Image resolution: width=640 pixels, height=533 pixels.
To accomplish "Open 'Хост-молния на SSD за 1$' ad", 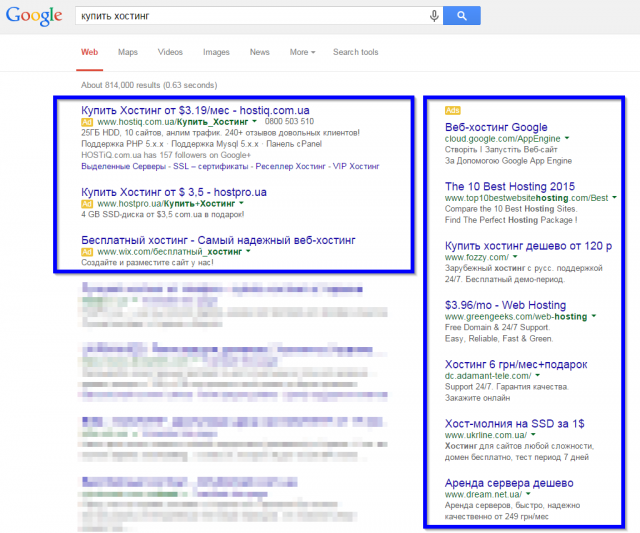I will [x=515, y=424].
